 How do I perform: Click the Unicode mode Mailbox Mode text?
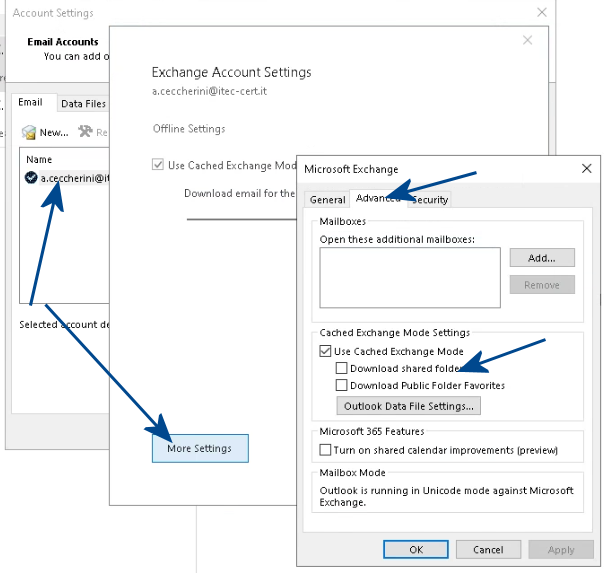tap(446, 496)
